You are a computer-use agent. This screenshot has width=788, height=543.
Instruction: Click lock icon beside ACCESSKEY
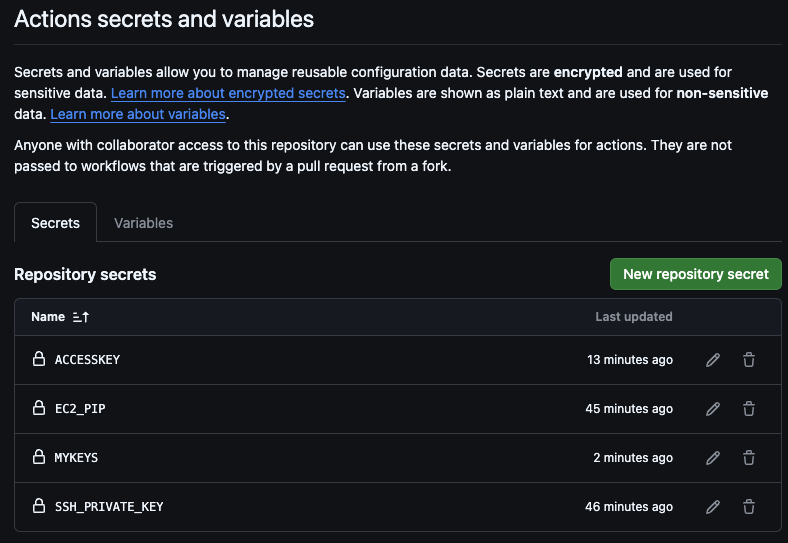point(39,359)
